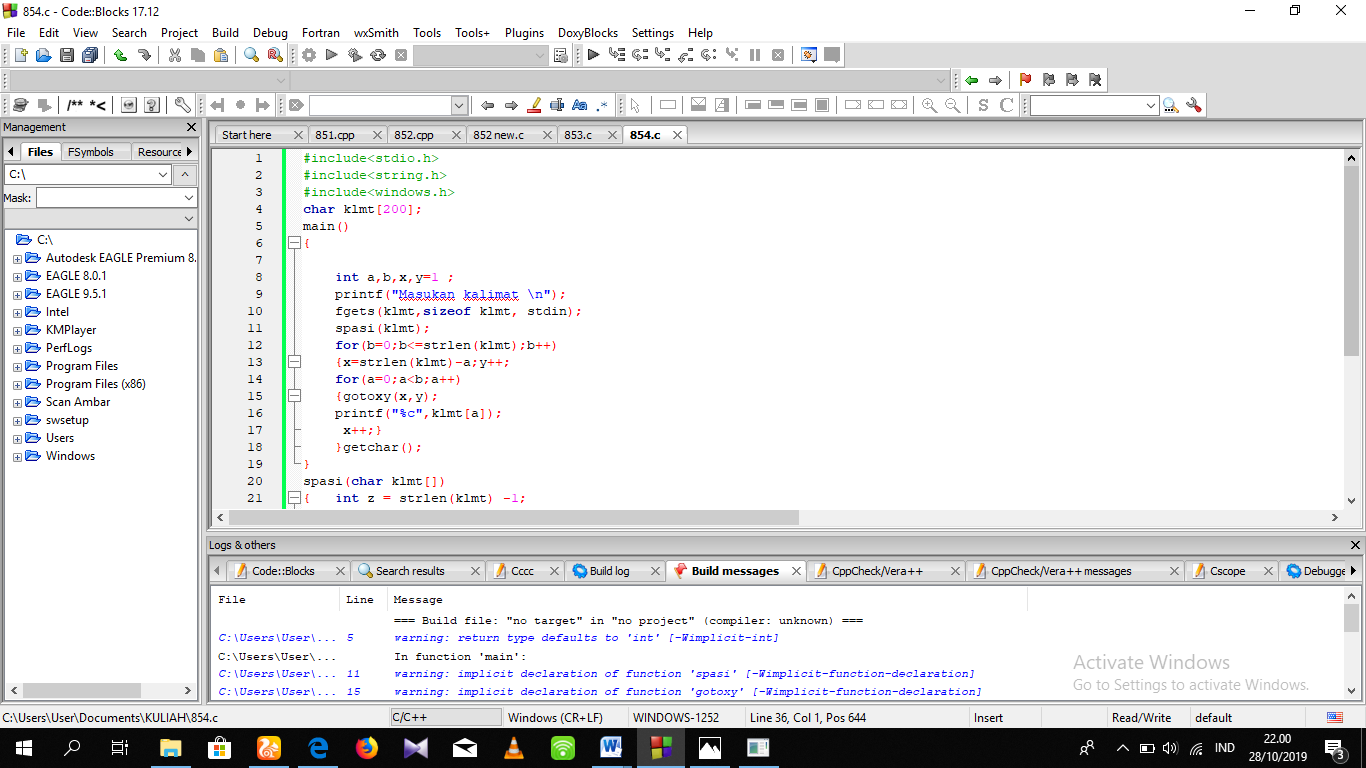Expand the Program Files folder node
The width and height of the screenshot is (1366, 768).
[x=17, y=366]
